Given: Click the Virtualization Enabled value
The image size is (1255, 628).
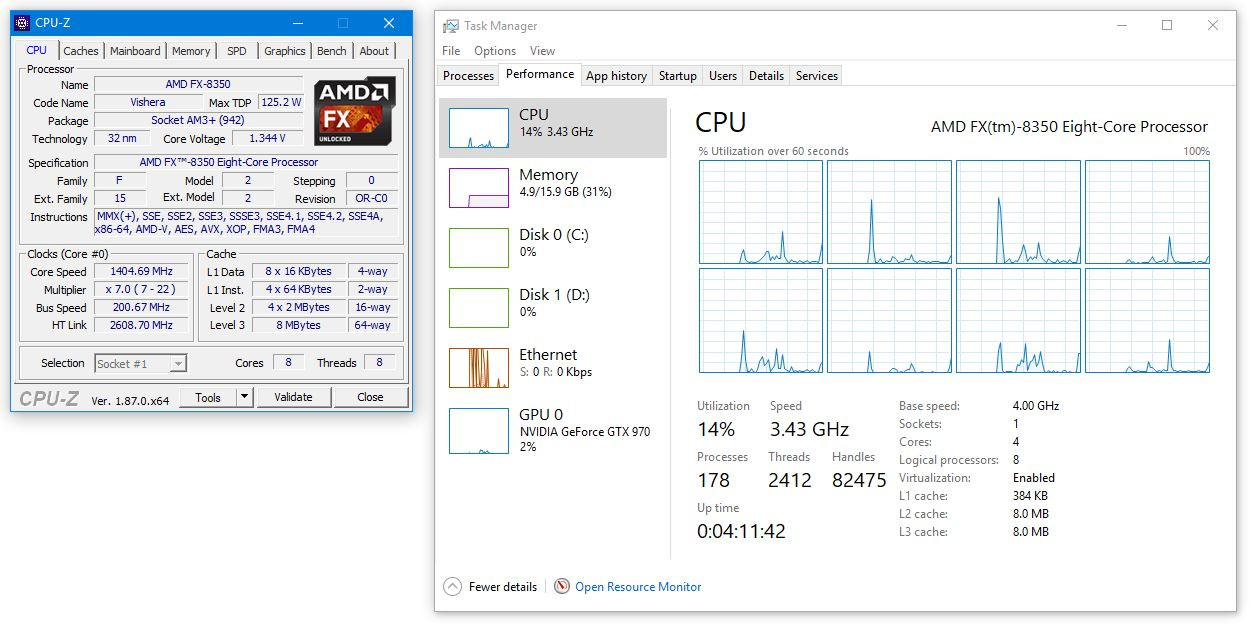Looking at the screenshot, I should pos(1034,478).
